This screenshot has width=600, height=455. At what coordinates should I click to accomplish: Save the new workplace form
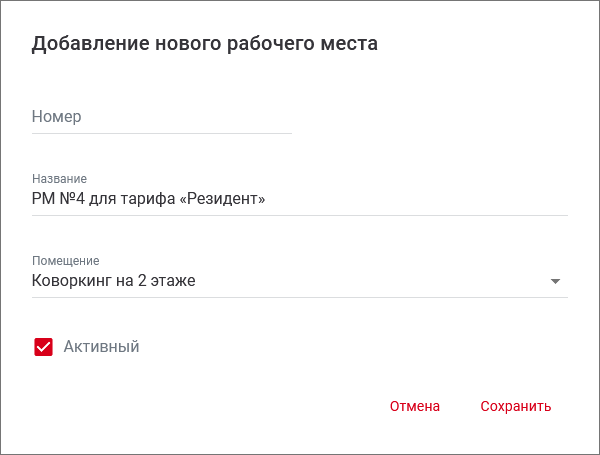pyautogui.click(x=515, y=407)
